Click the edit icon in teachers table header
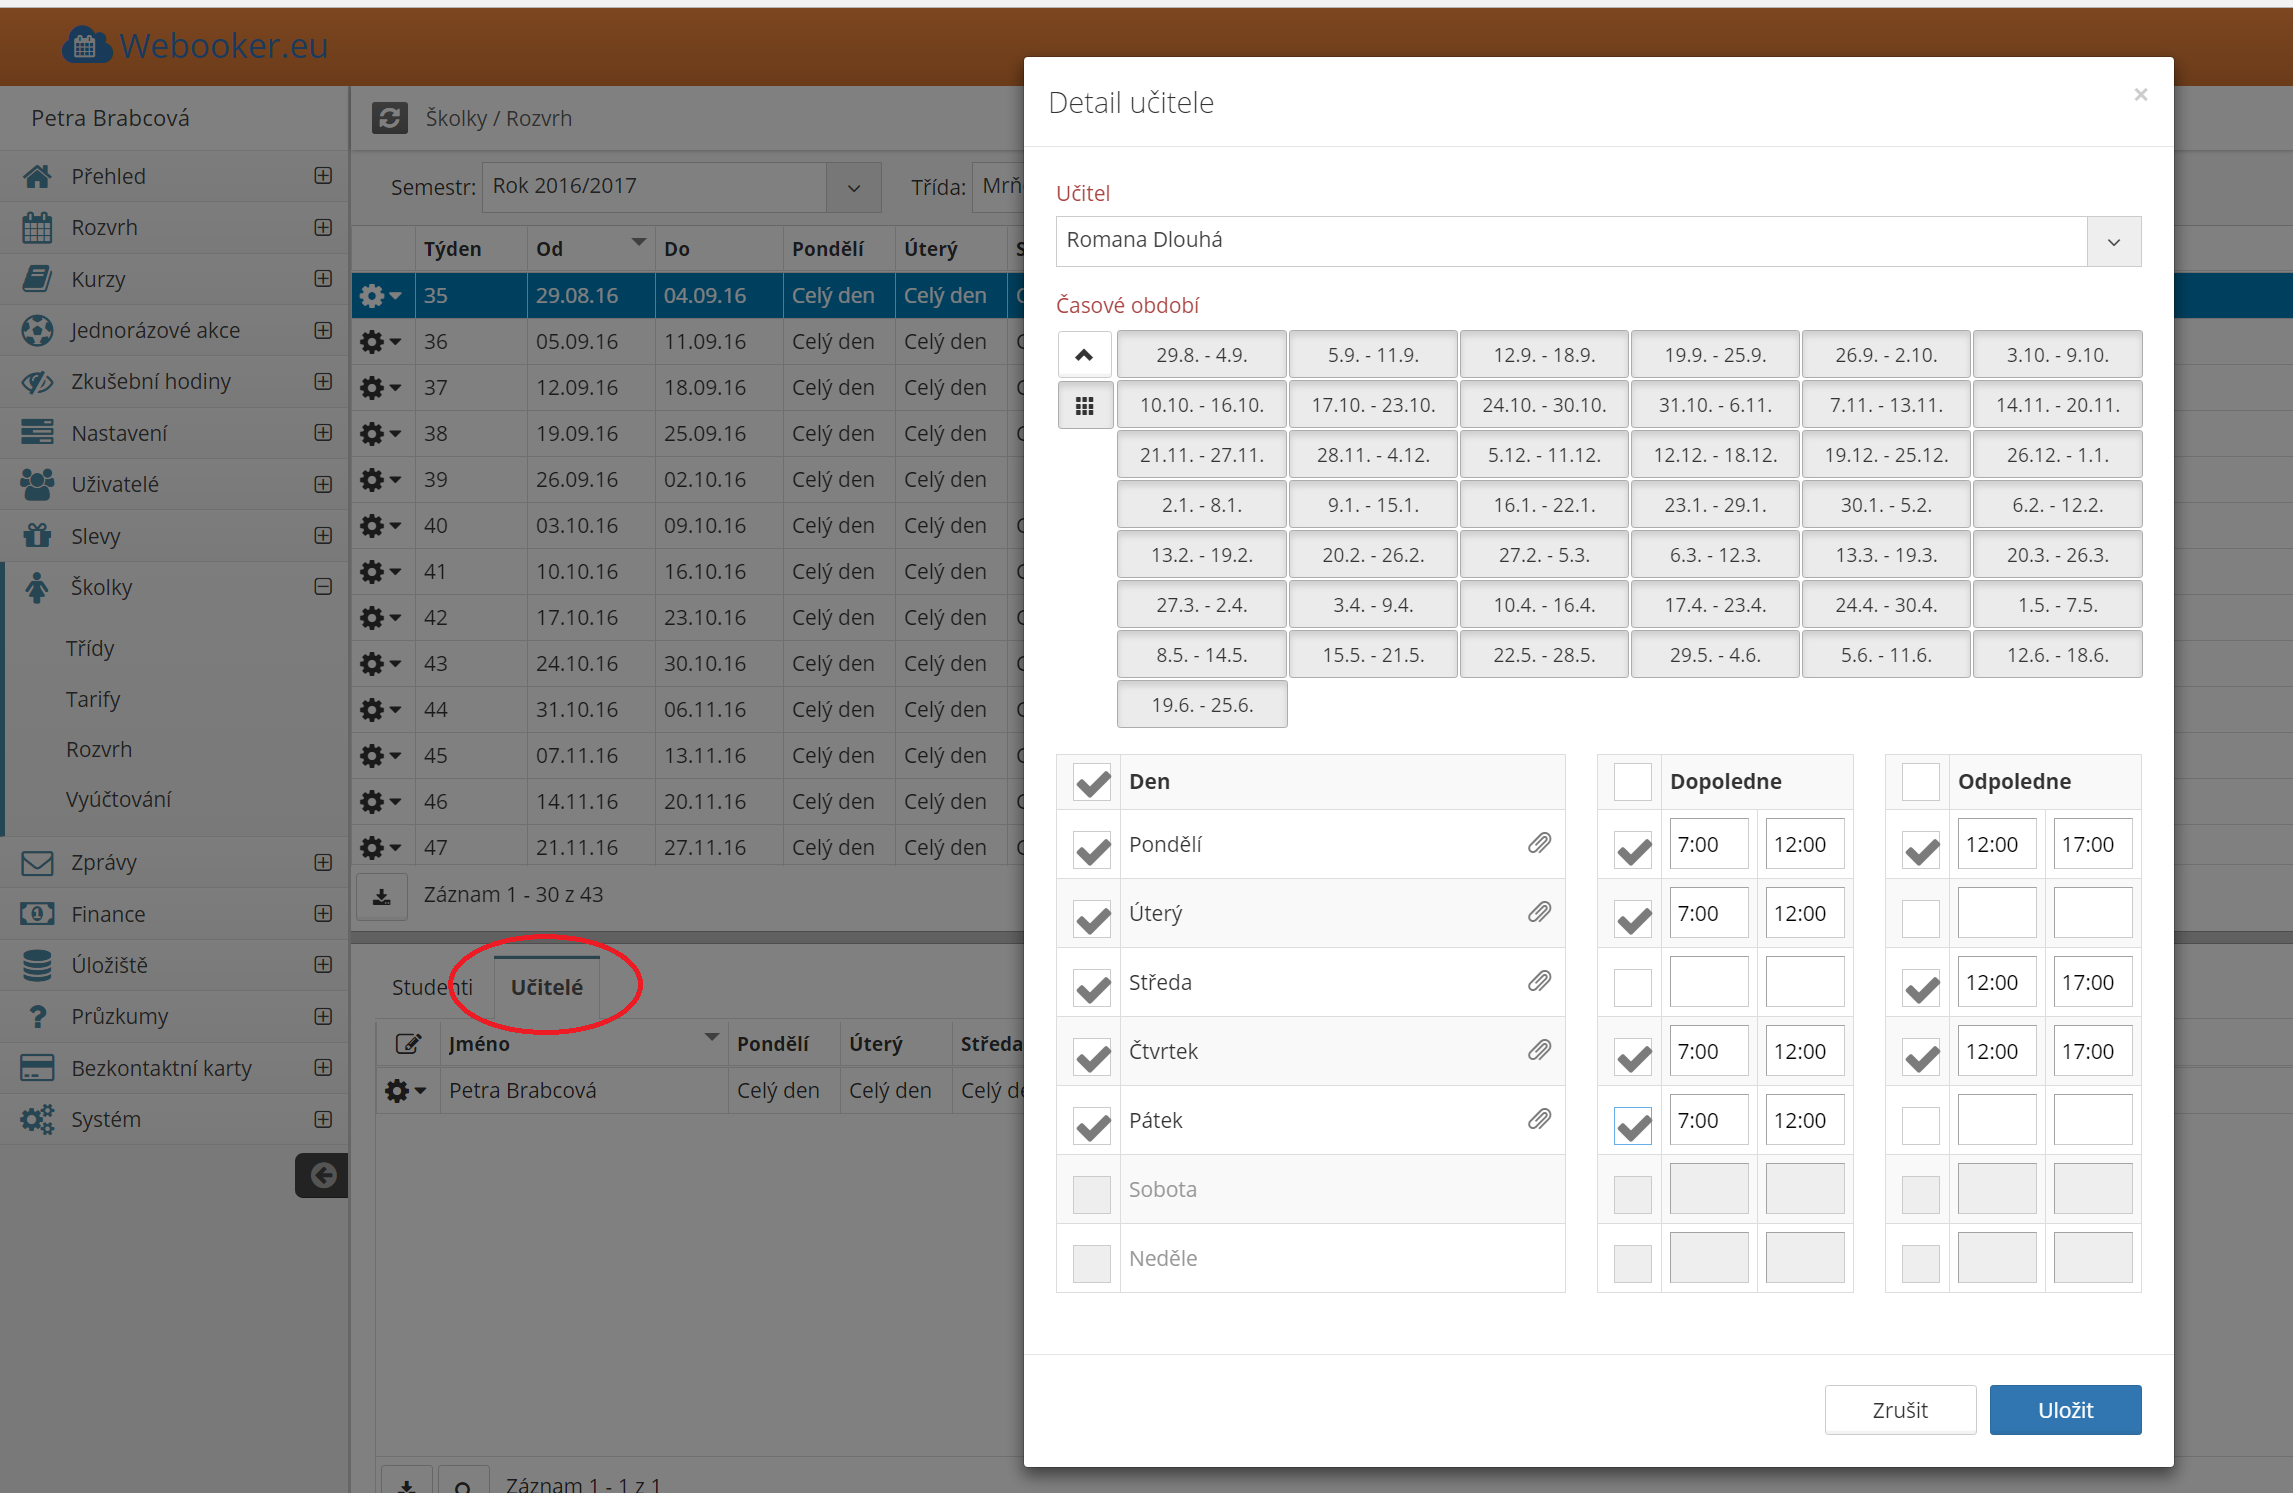The width and height of the screenshot is (2293, 1493). click(x=408, y=1044)
